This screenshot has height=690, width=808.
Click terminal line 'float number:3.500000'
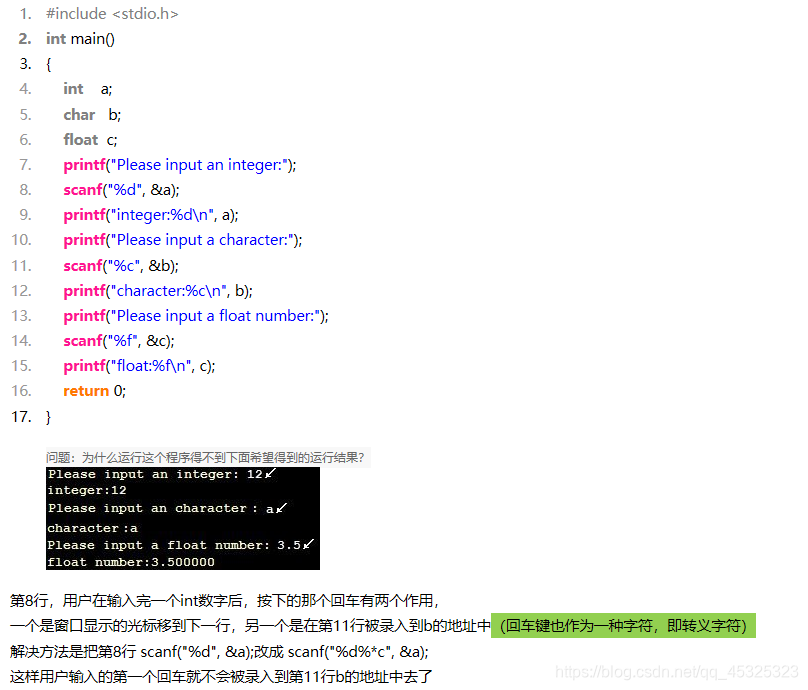(x=131, y=562)
